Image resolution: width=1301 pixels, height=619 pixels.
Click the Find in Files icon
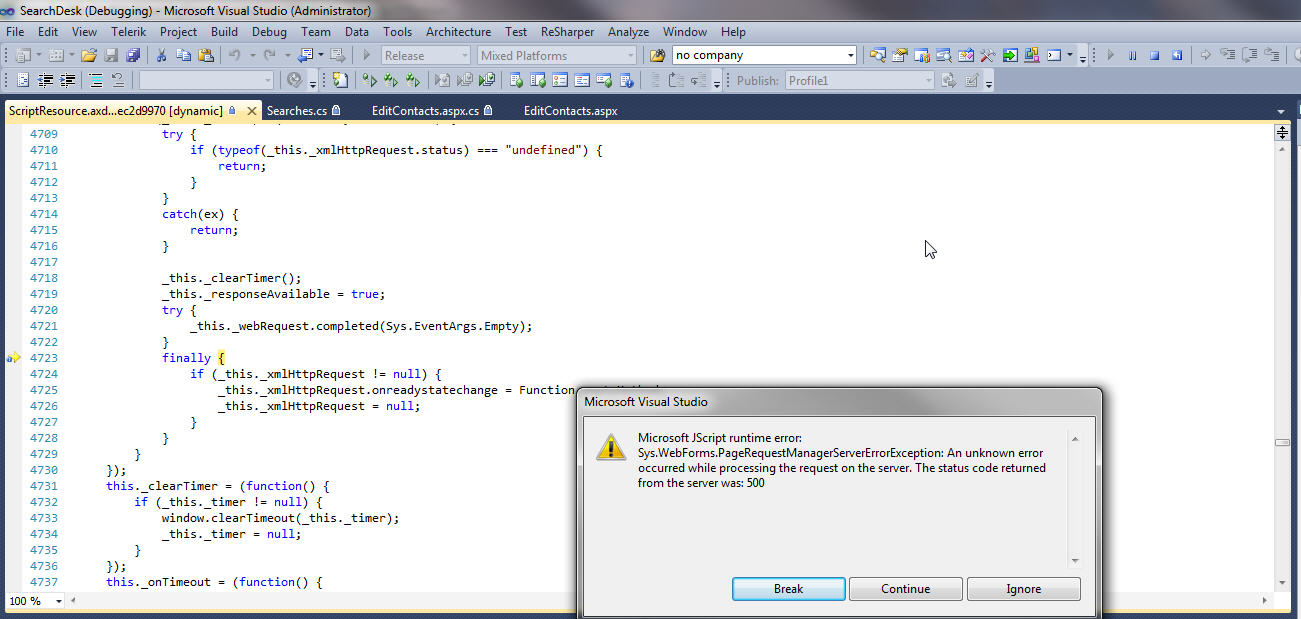tap(657, 56)
